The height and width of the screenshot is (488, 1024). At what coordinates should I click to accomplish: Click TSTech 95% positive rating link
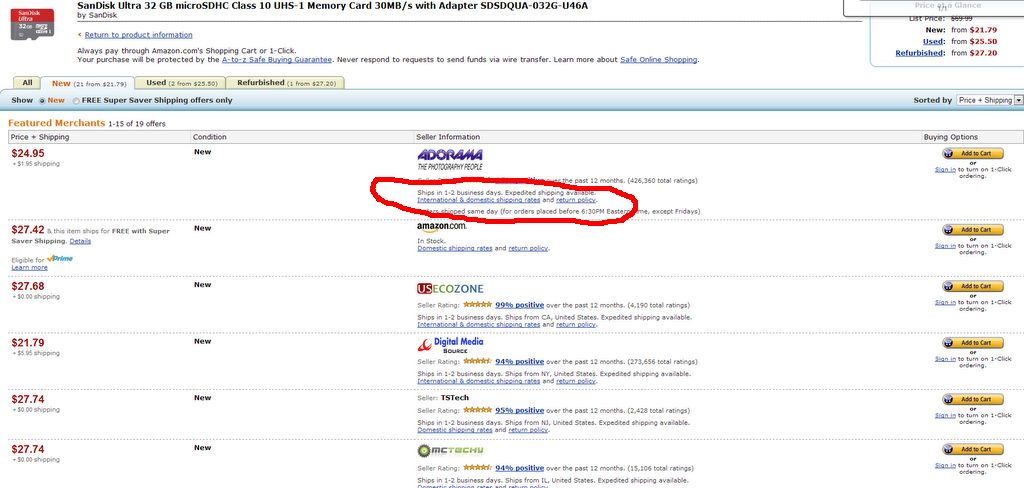(x=520, y=410)
